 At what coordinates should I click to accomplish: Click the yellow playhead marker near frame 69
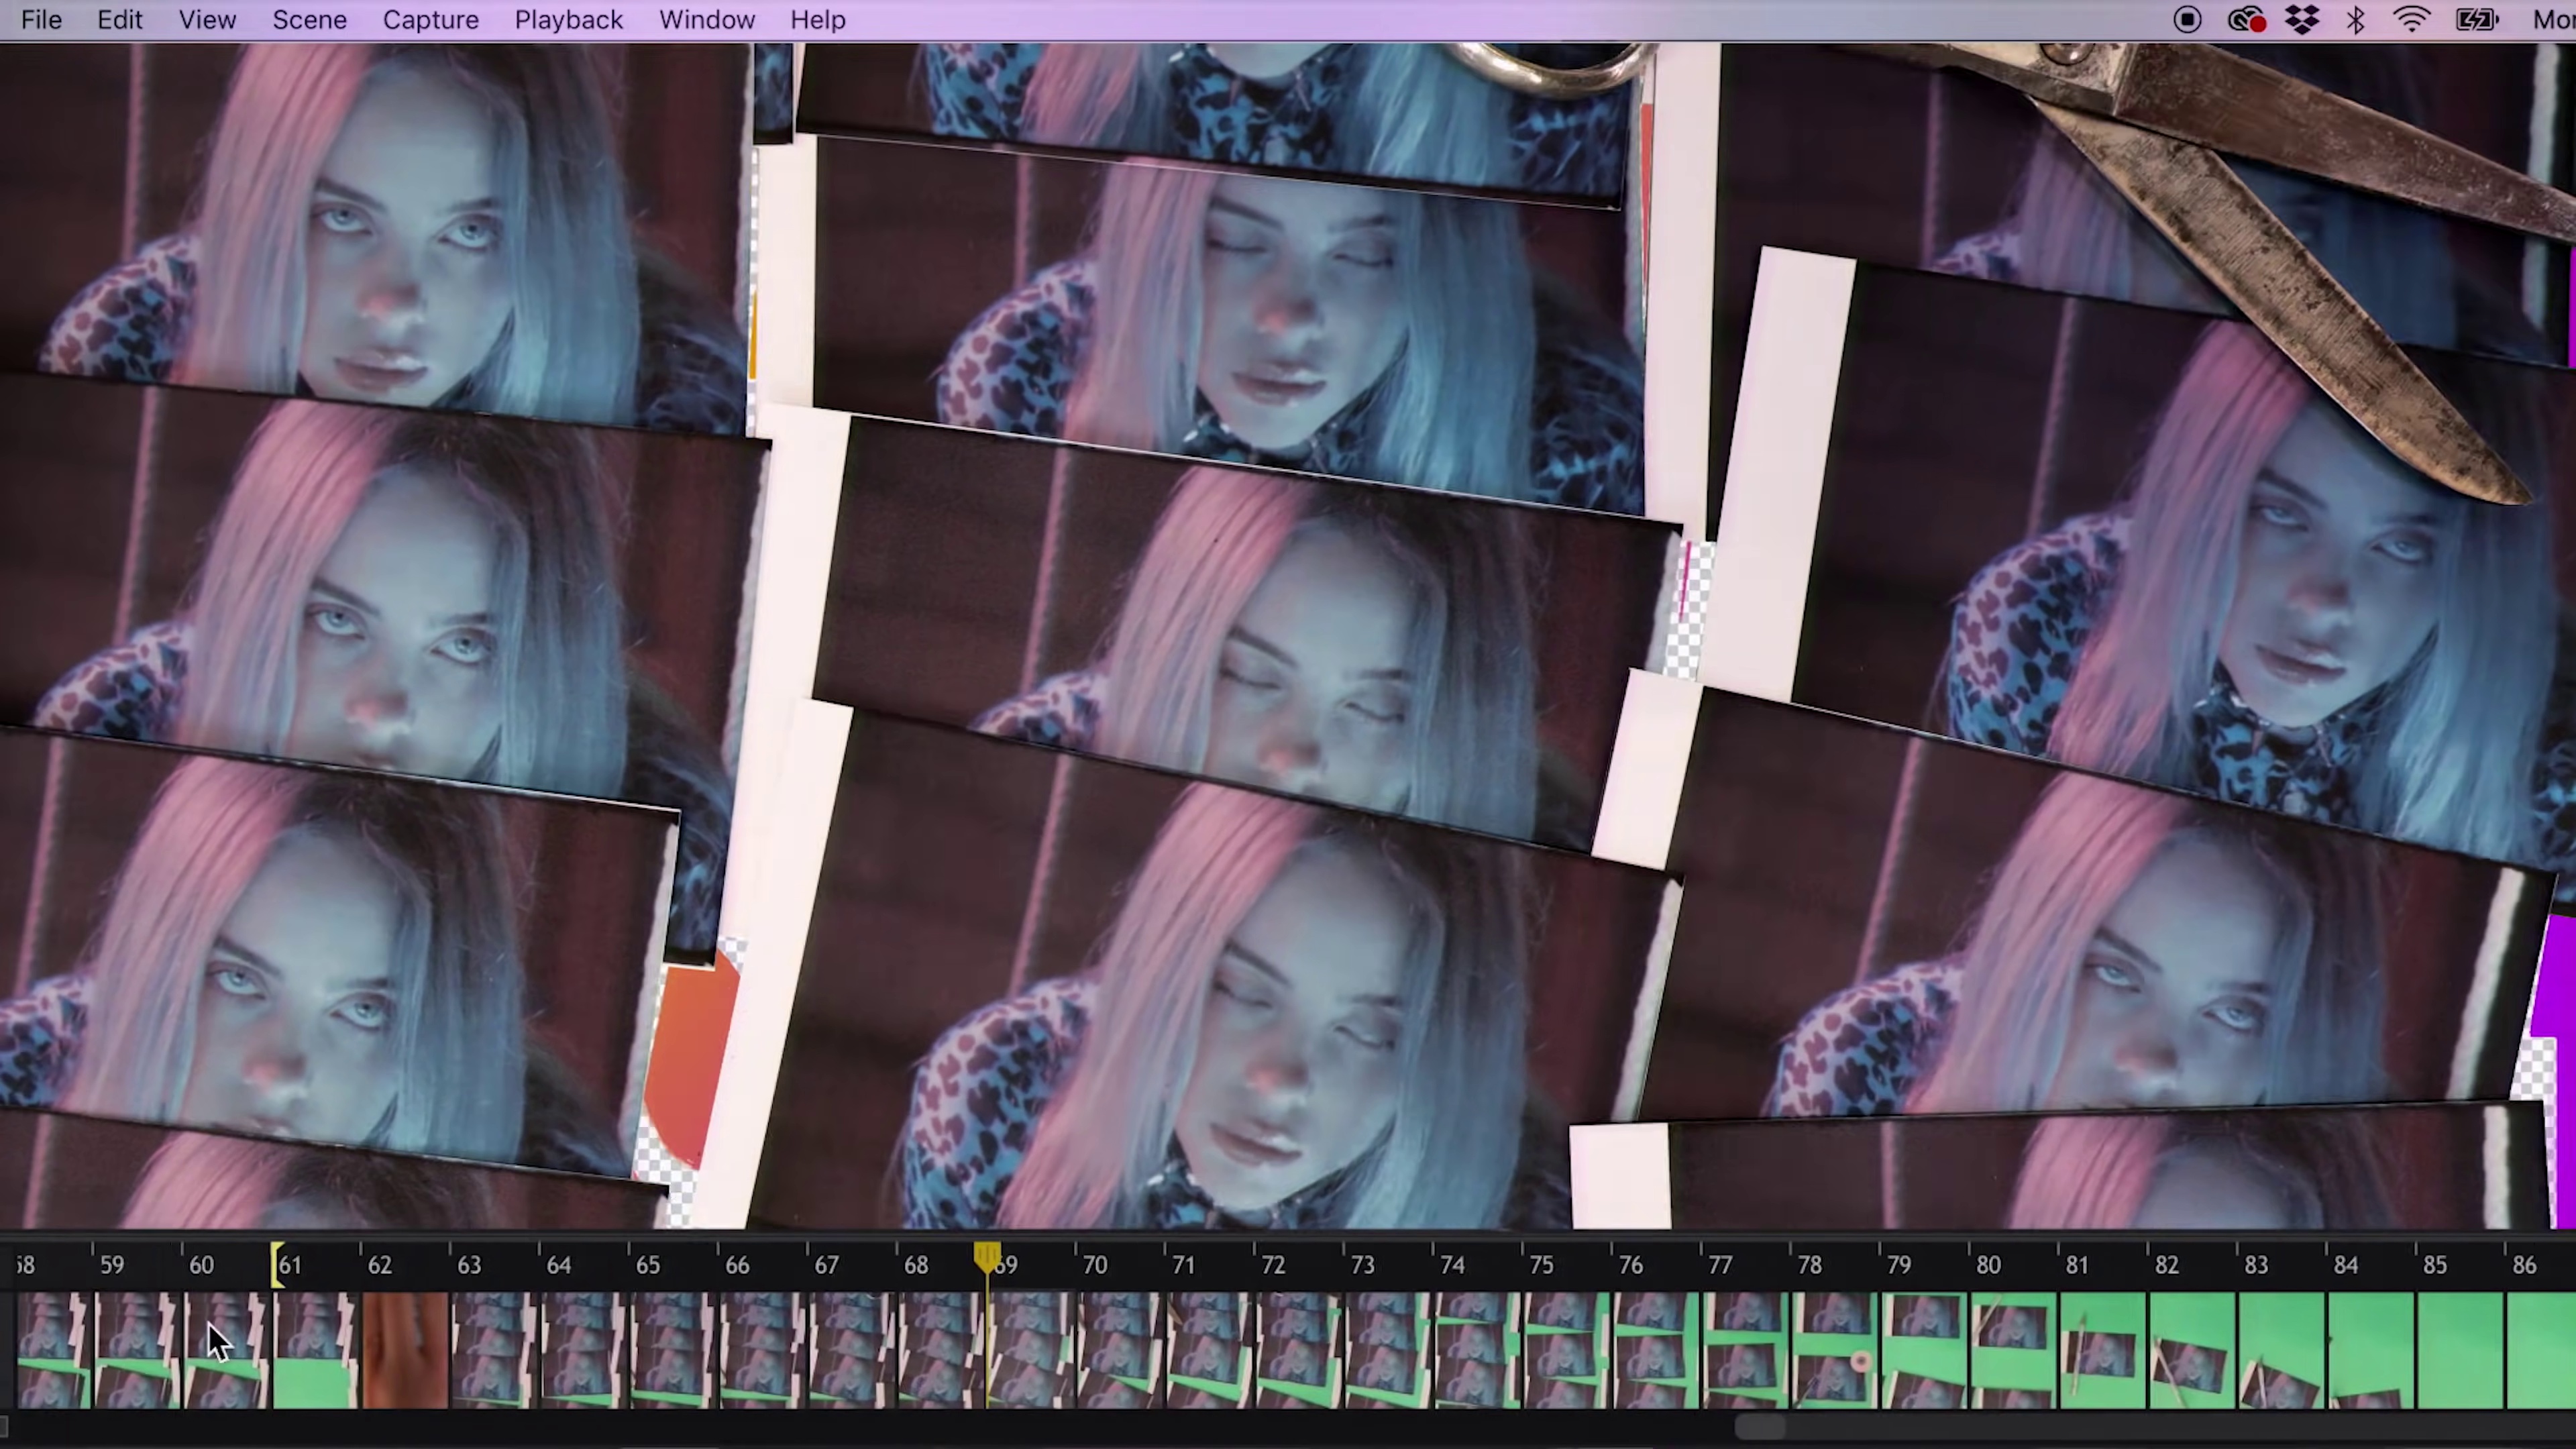pyautogui.click(x=987, y=1256)
